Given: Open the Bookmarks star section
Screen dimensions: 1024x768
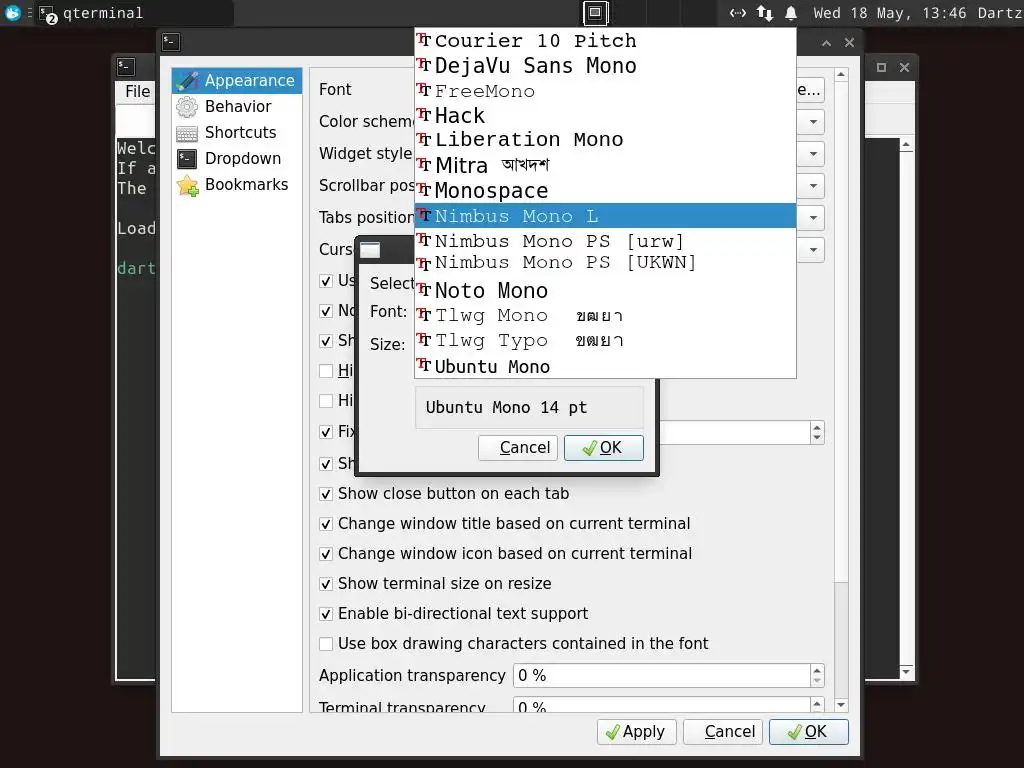Looking at the screenshot, I should tap(236, 185).
